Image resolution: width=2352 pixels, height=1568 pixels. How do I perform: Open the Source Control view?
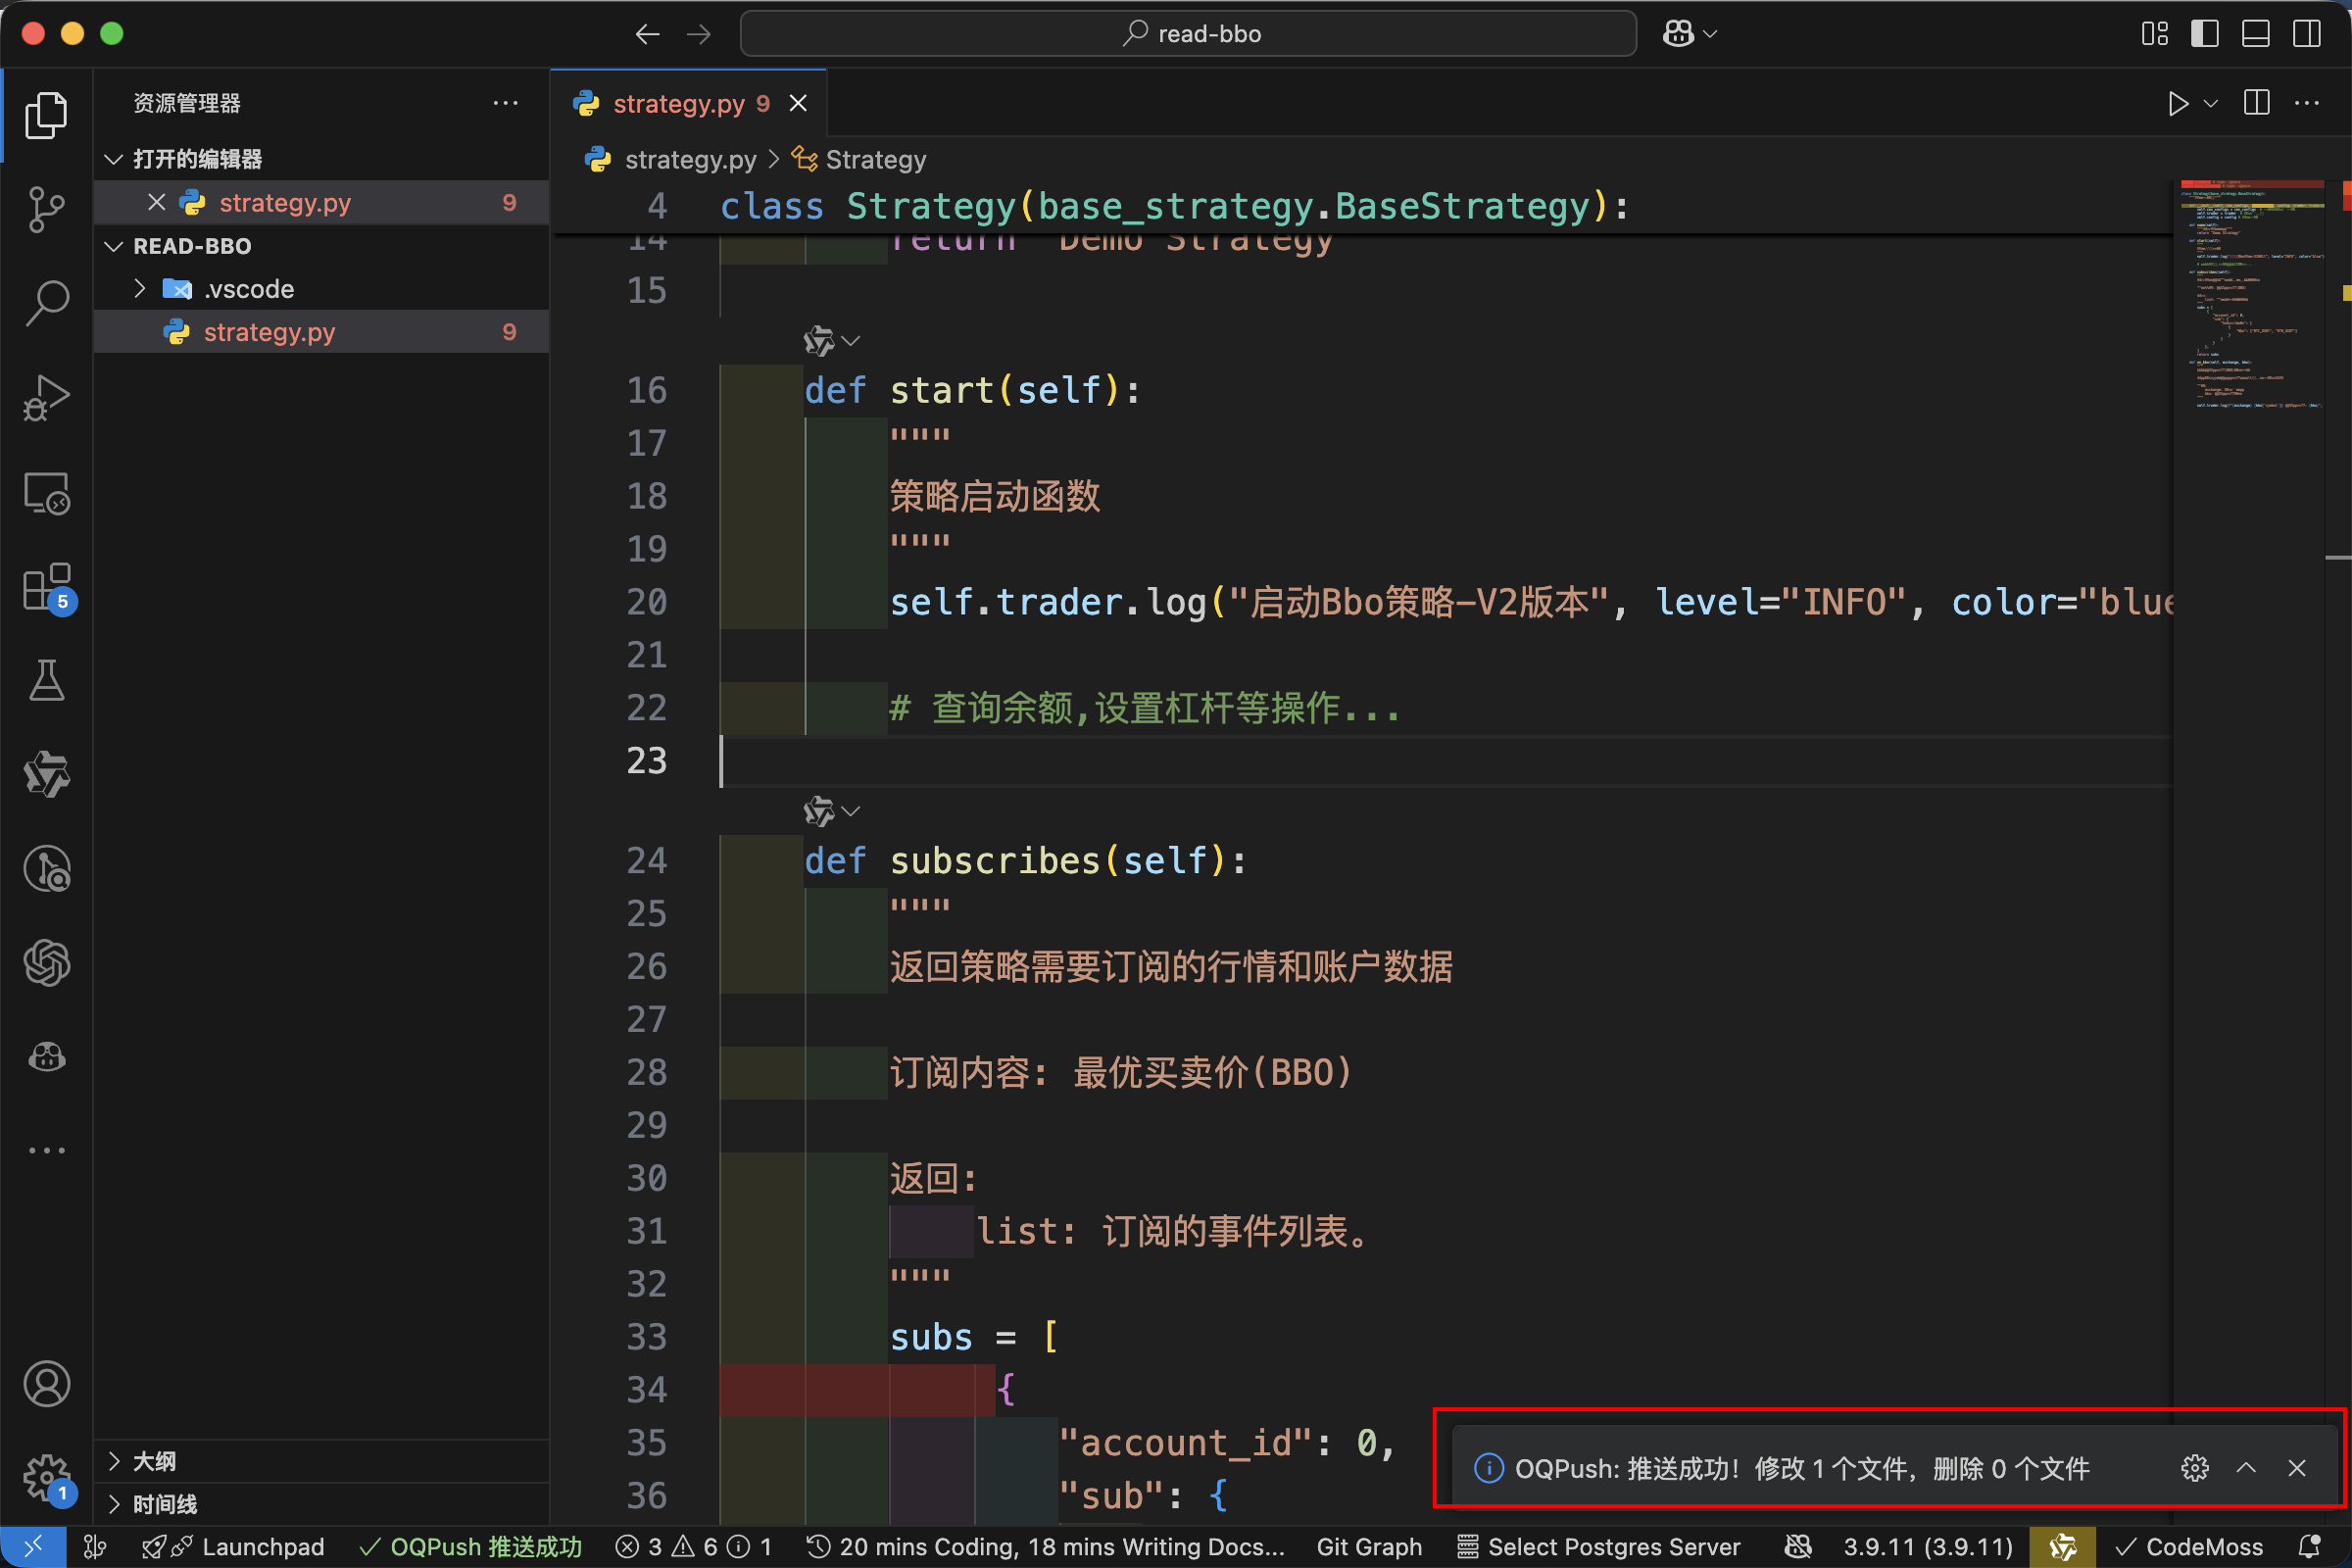click(x=46, y=209)
